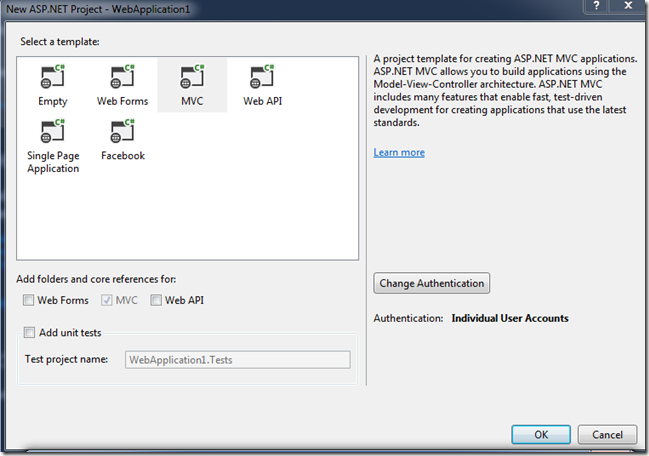Click the MVC template description paragraph
Image resolution: width=649 pixels, height=456 pixels.
pyautogui.click(x=505, y=90)
